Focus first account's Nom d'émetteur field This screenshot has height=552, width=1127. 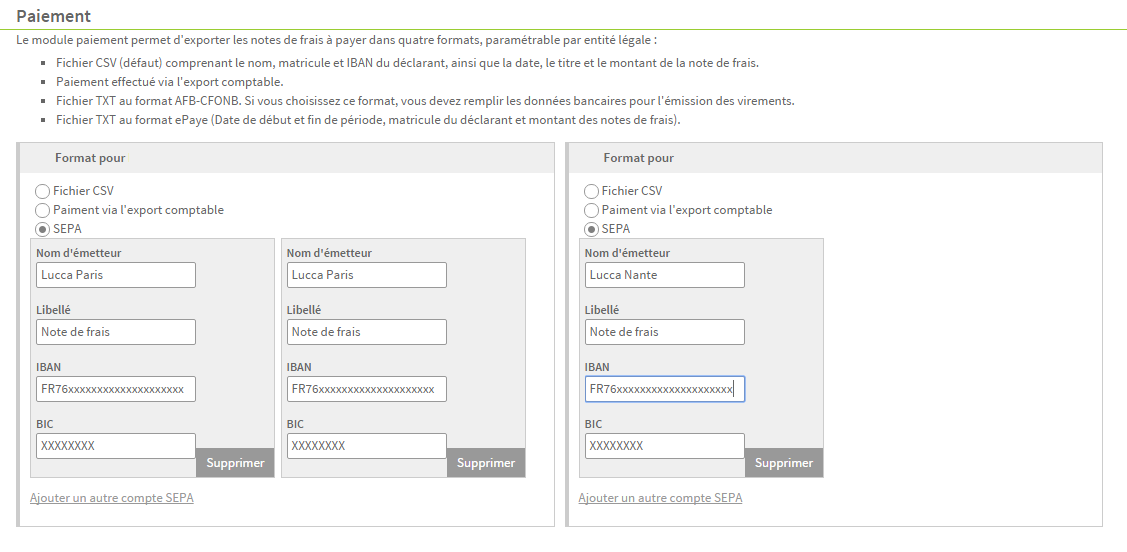click(116, 275)
